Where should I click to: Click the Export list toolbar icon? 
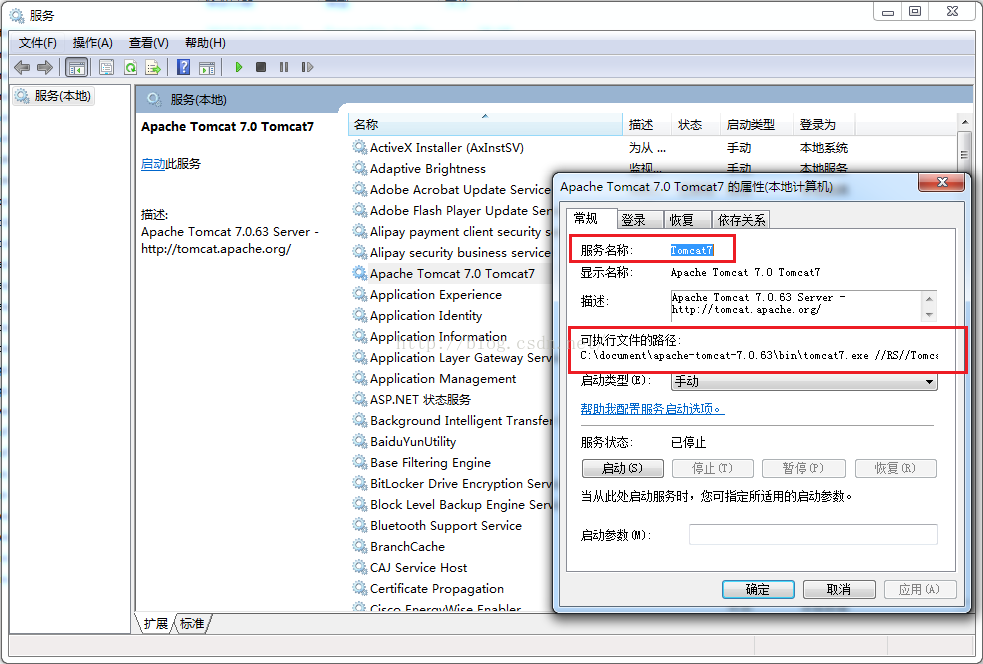(x=153, y=67)
